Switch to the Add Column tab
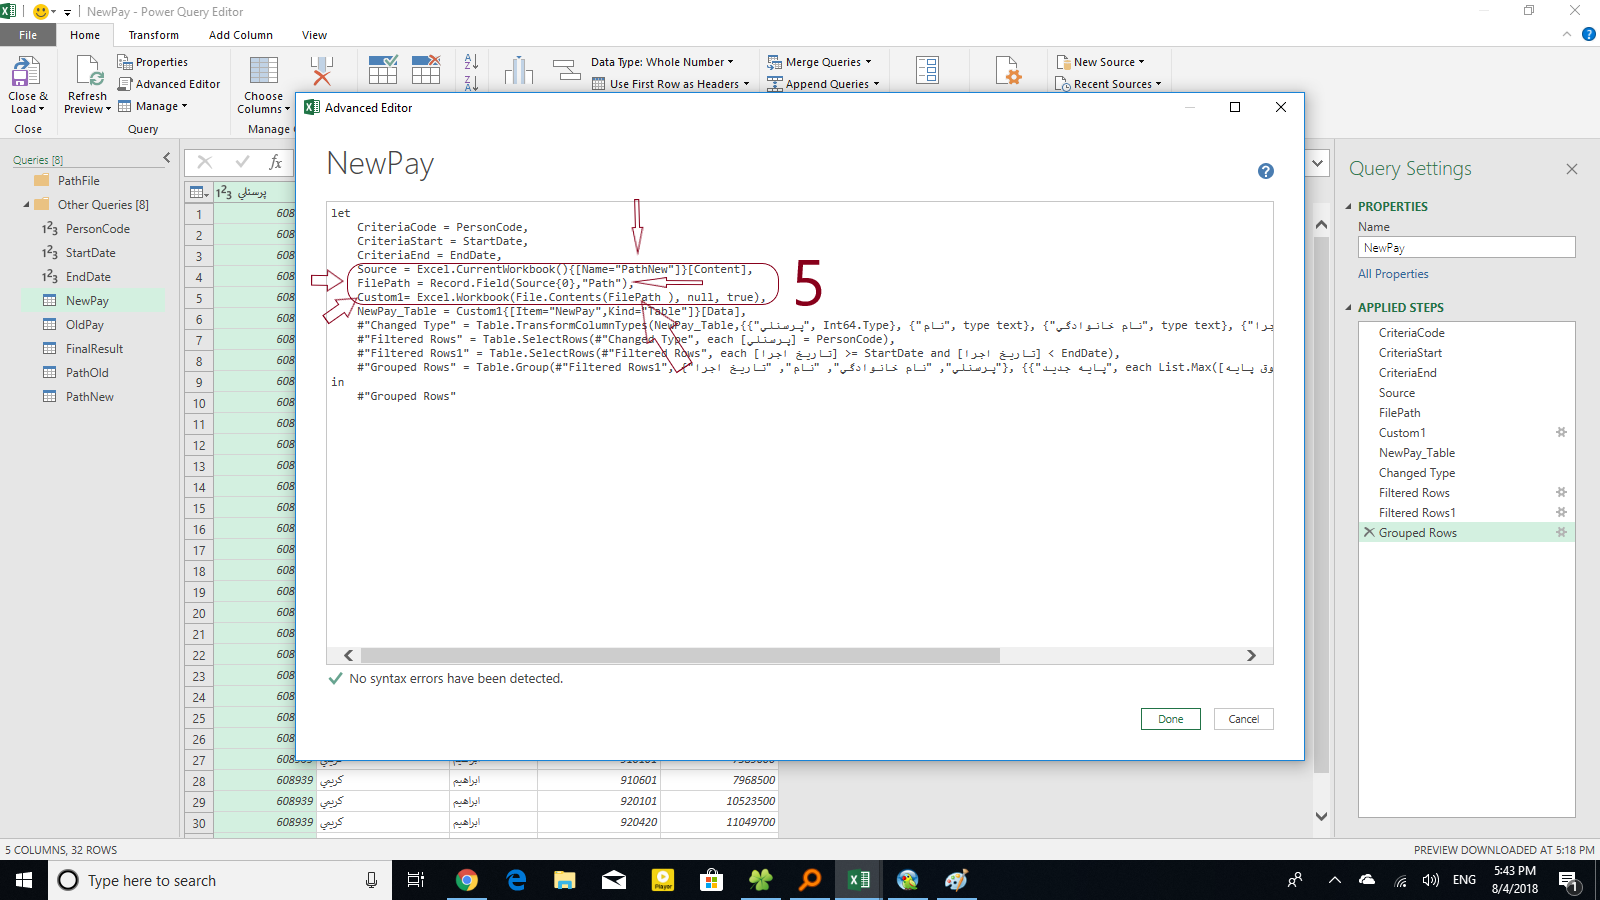This screenshot has width=1600, height=900. [241, 35]
